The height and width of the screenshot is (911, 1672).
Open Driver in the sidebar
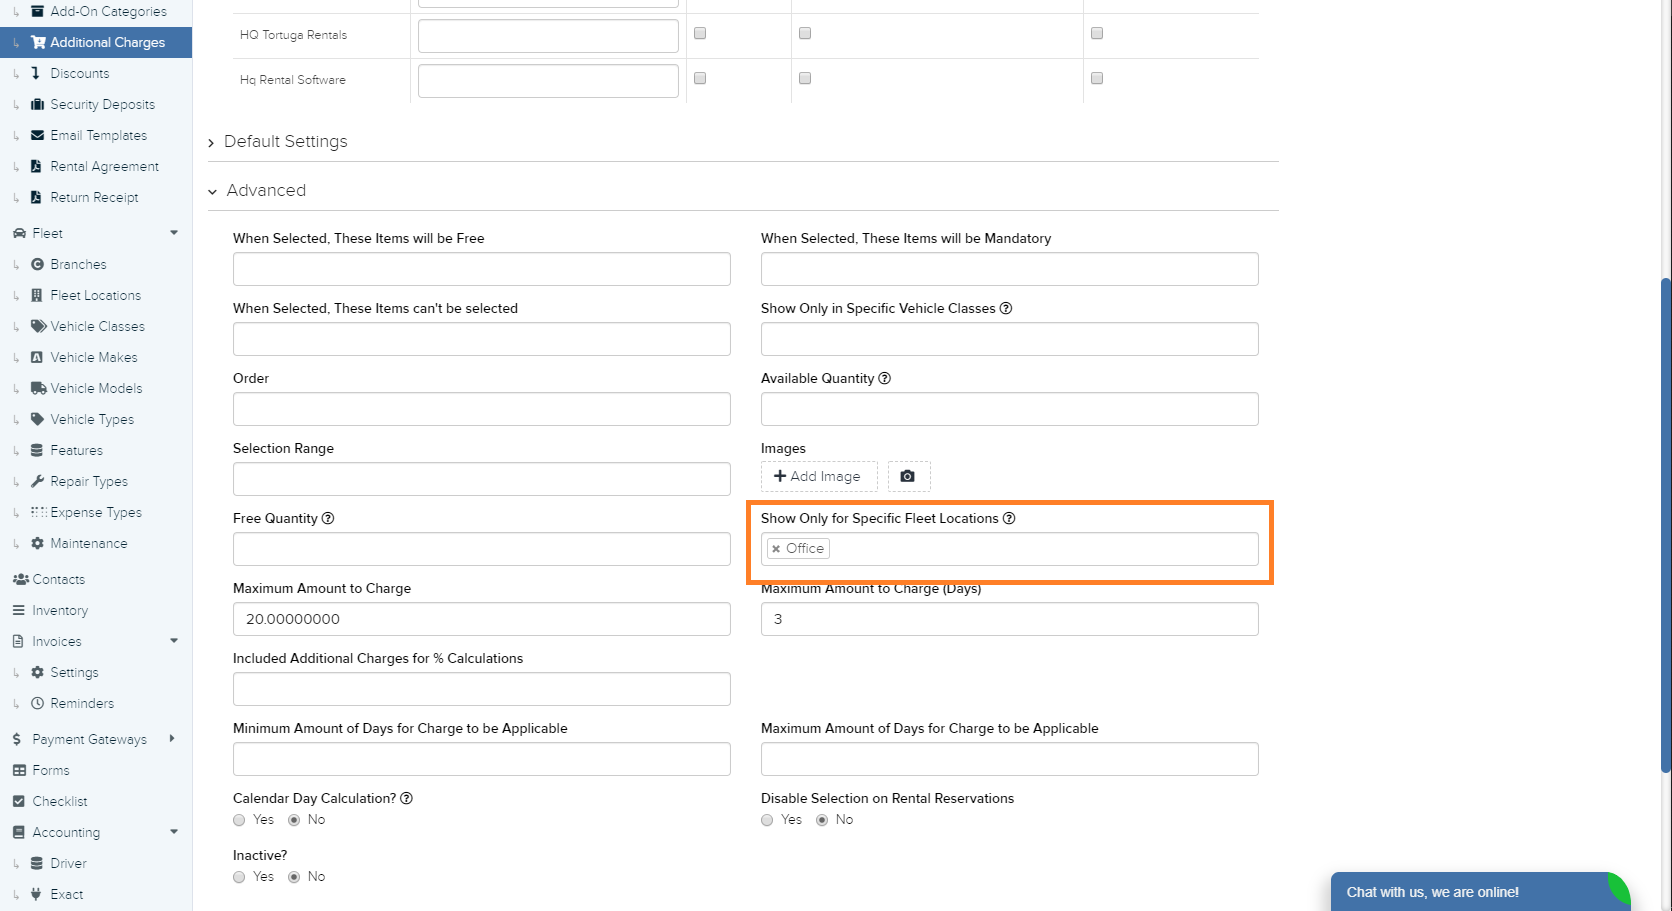pos(68,863)
